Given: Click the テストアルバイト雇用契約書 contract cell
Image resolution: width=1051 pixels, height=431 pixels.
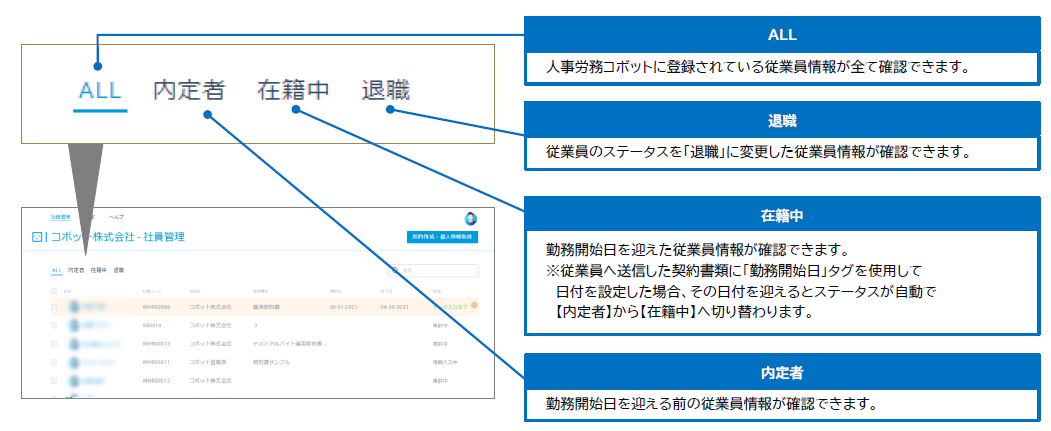Looking at the screenshot, I should click(x=290, y=344).
